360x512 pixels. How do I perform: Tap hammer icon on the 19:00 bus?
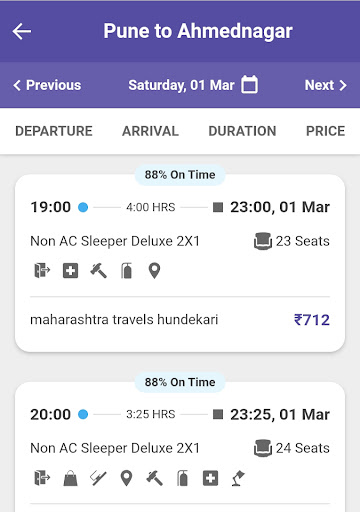98,270
